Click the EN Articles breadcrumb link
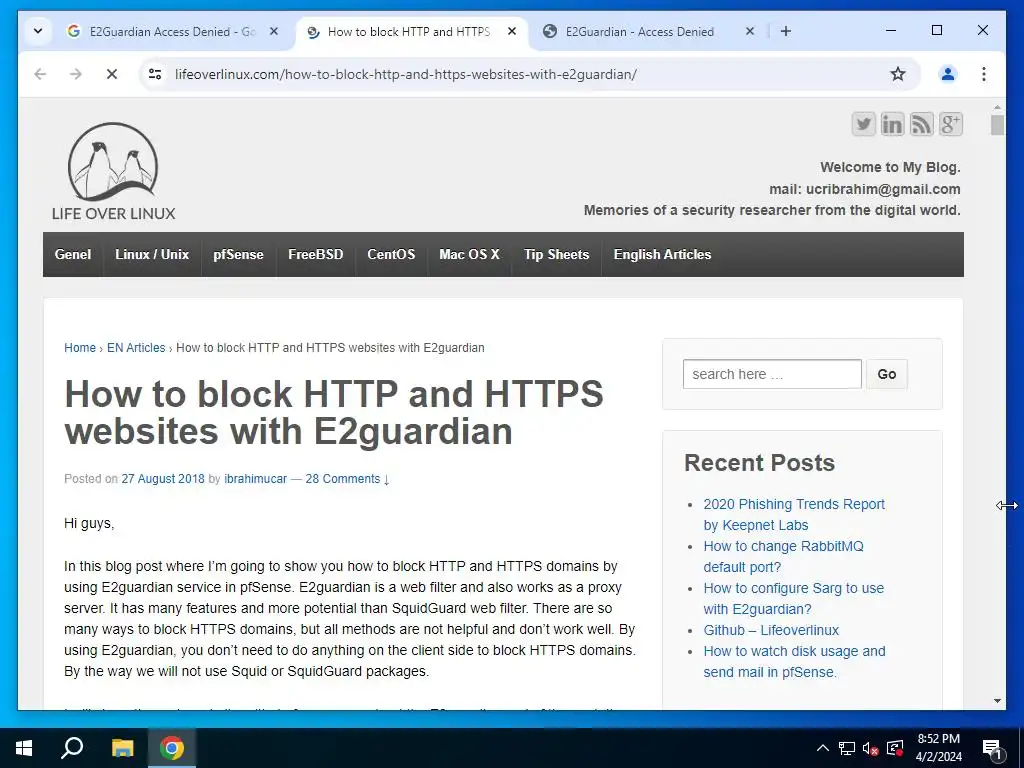Image resolution: width=1024 pixels, height=768 pixels. (136, 348)
